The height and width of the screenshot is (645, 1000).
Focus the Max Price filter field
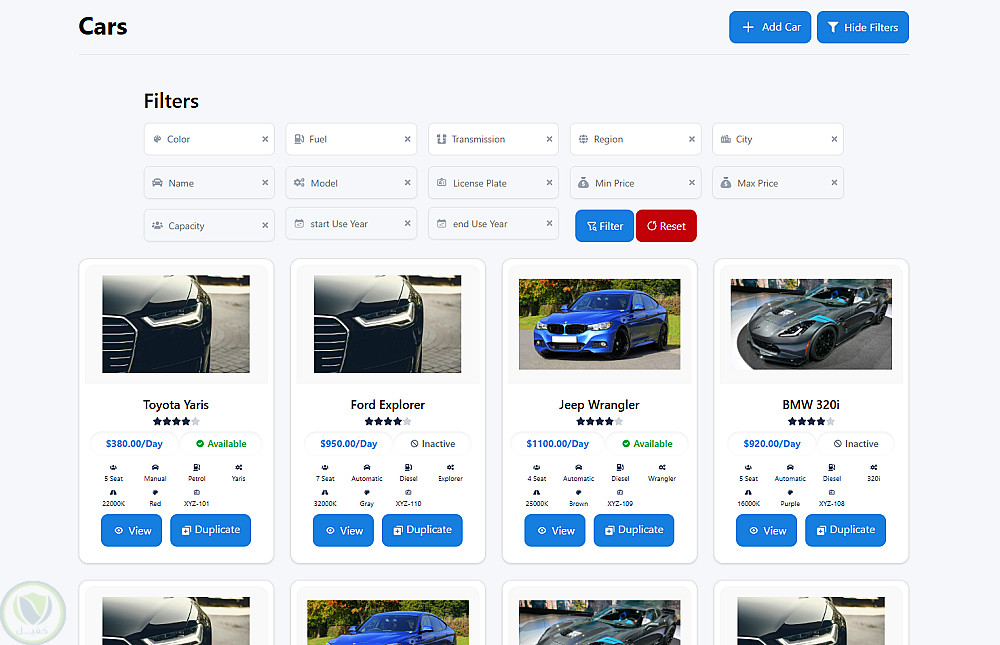pyautogui.click(x=777, y=183)
